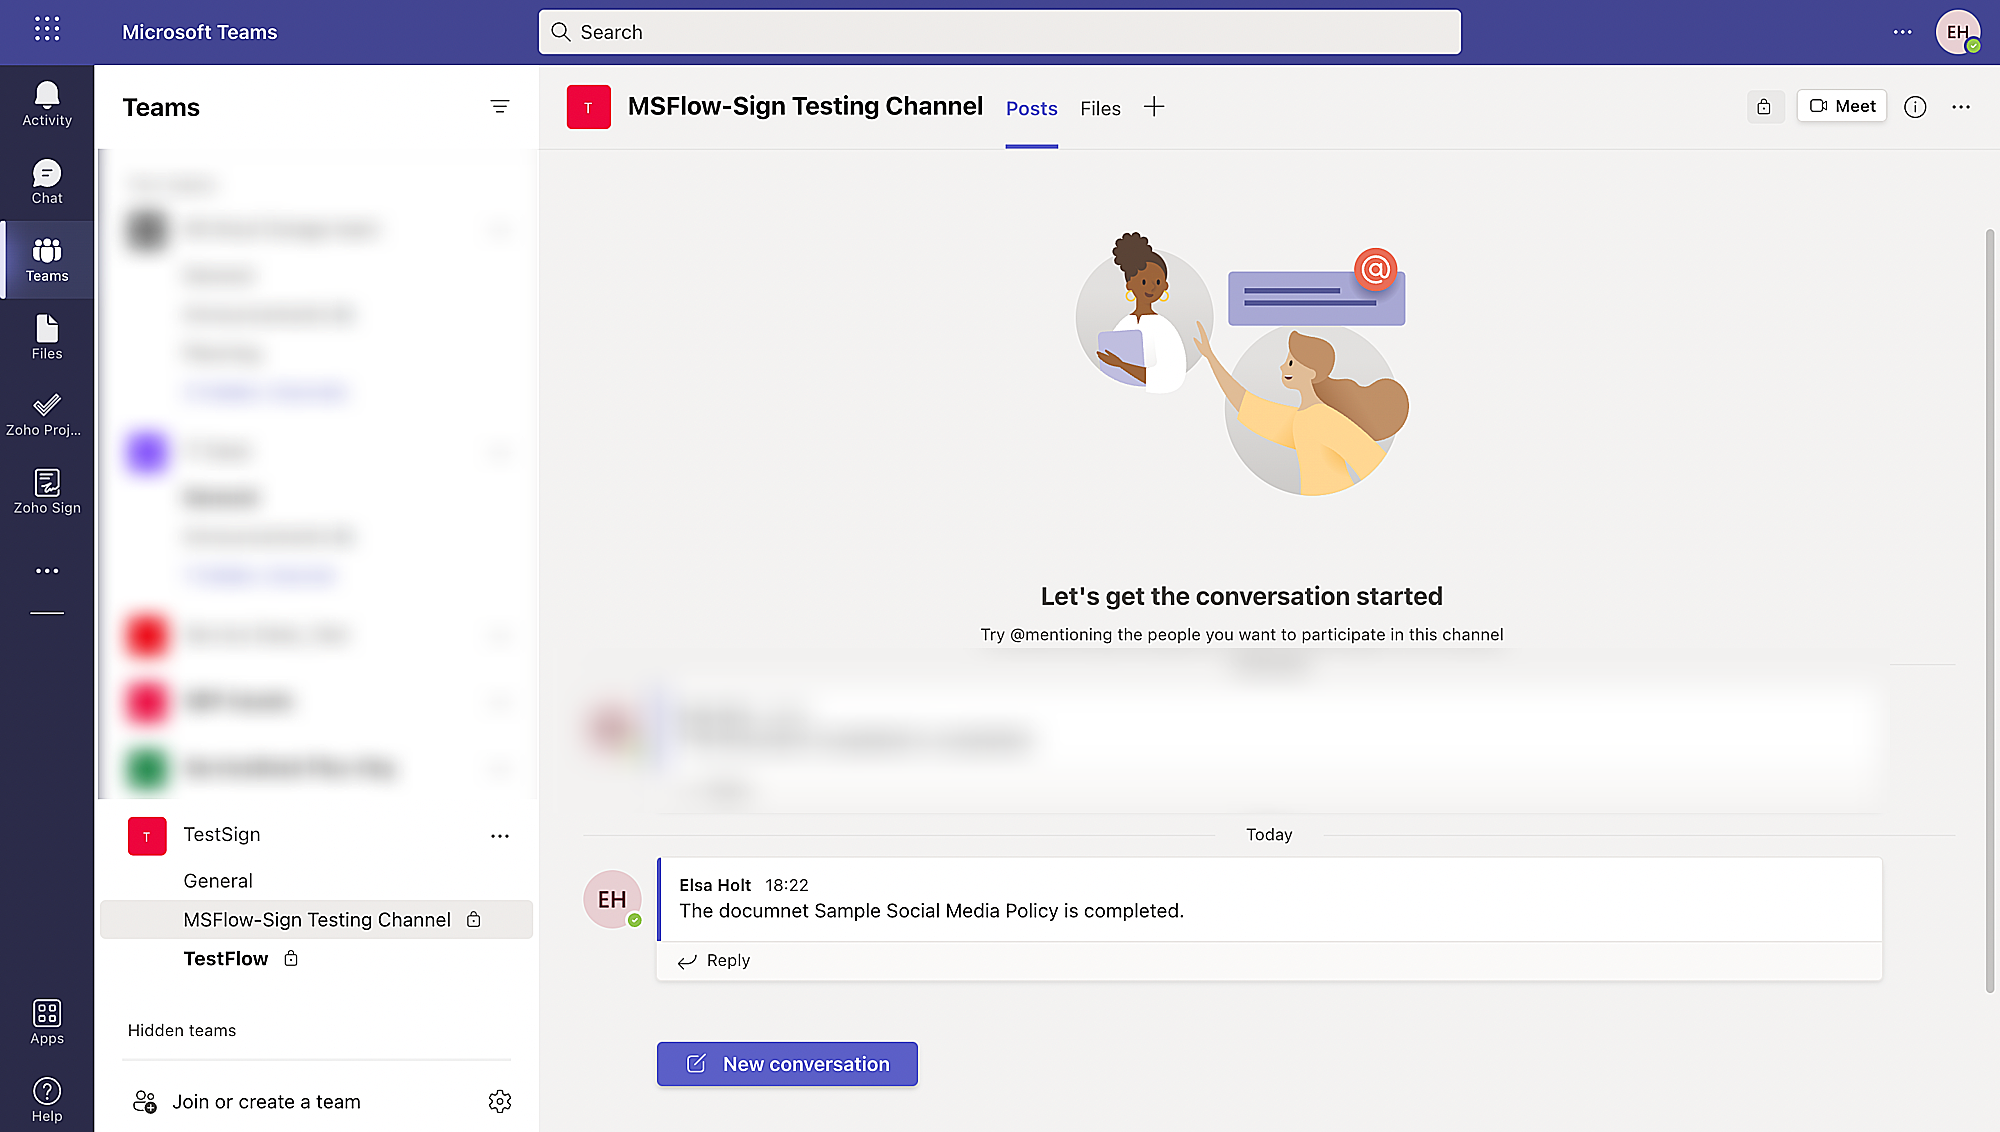2000x1132 pixels.
Task: Open channel info icon
Action: [1915, 107]
